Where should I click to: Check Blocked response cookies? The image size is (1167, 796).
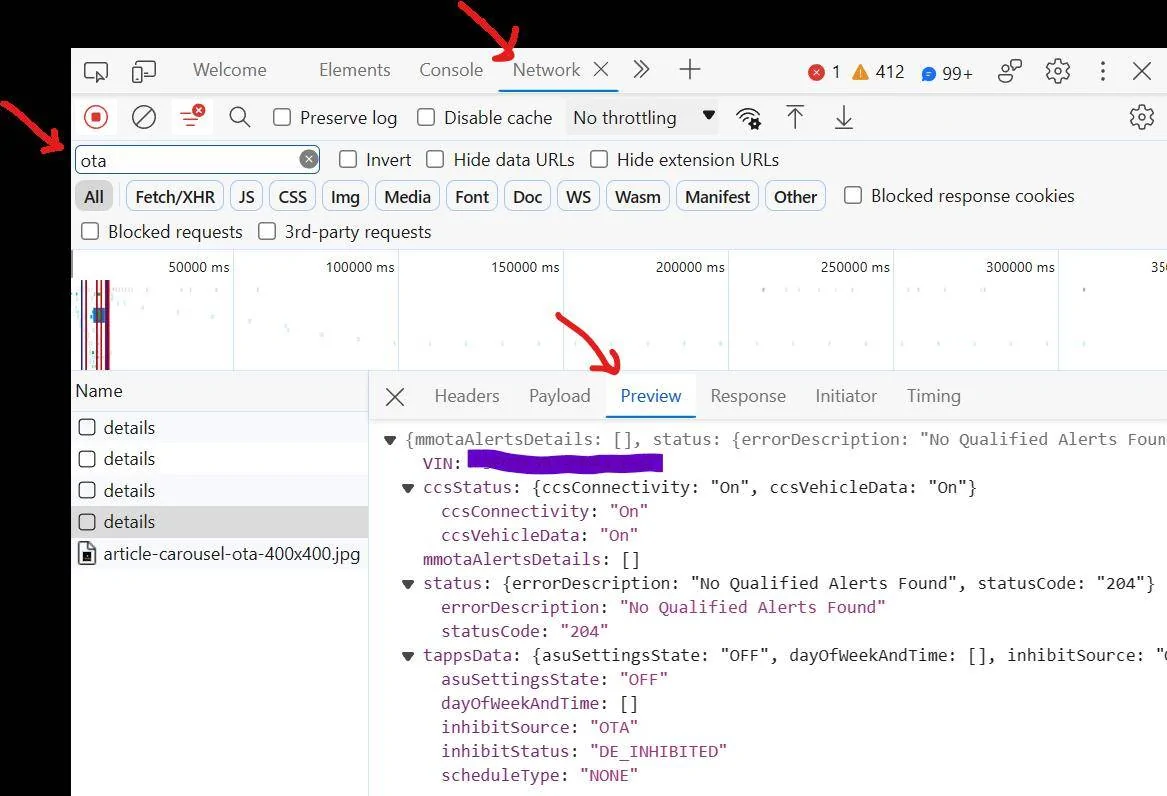click(853, 196)
